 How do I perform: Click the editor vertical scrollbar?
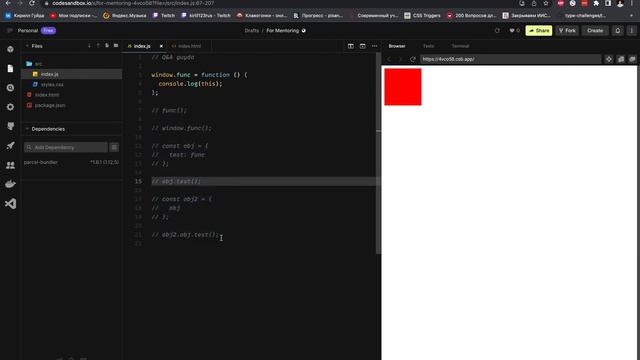click(x=378, y=153)
